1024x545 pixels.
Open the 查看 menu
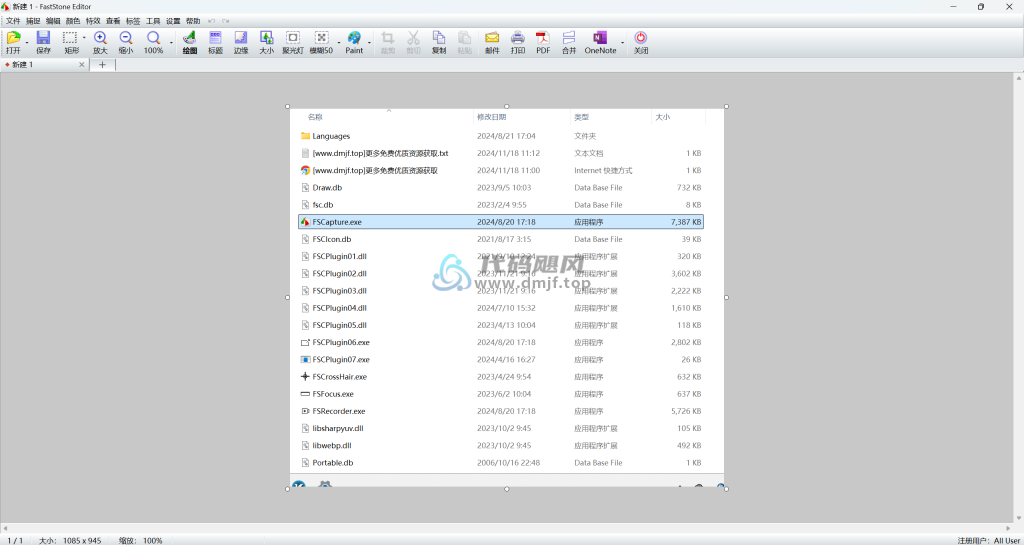coord(113,22)
